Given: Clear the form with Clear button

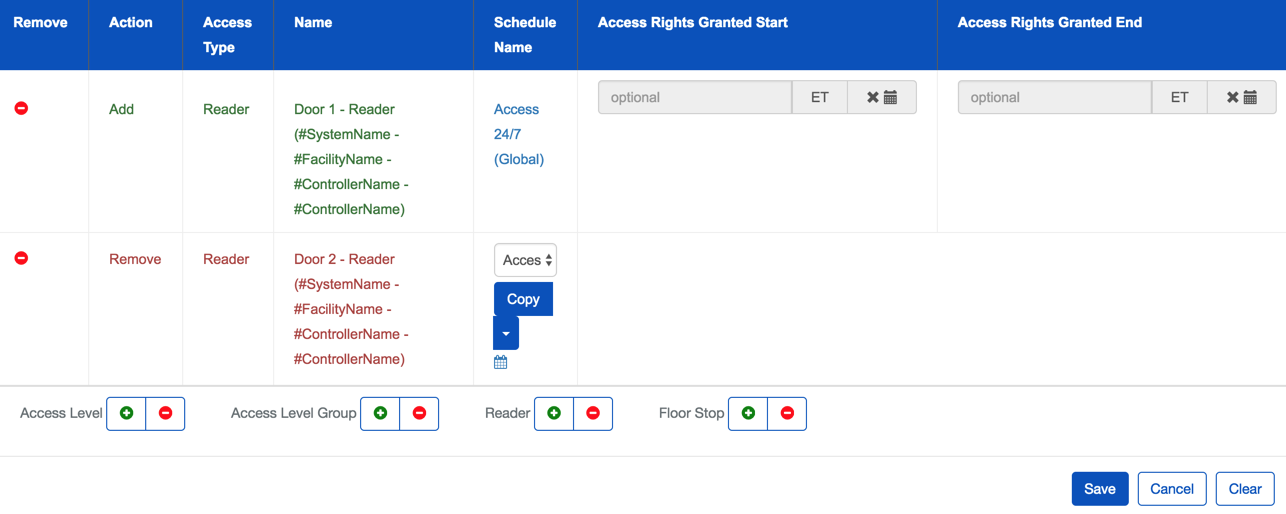Looking at the screenshot, I should 1245,489.
